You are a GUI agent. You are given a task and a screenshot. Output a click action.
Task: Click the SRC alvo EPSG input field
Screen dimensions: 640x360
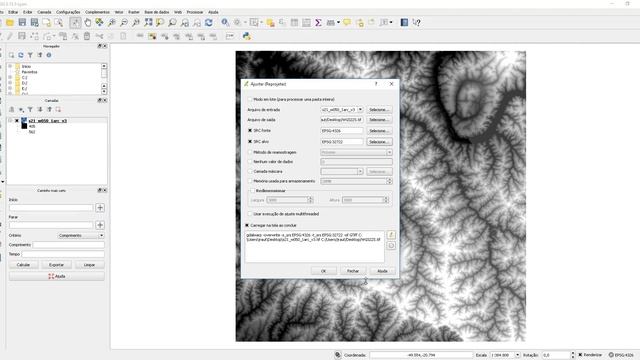[342, 142]
